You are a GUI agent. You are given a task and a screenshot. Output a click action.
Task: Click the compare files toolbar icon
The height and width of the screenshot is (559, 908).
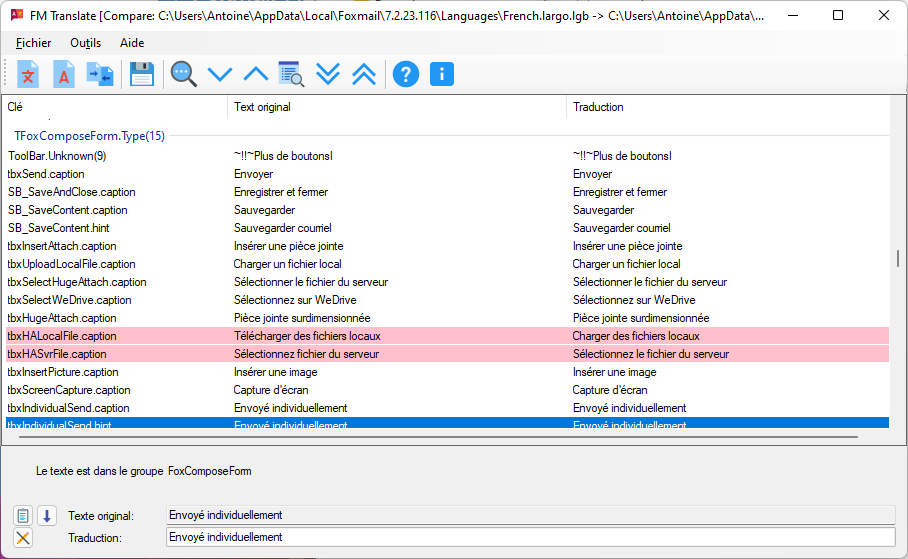[x=100, y=74]
